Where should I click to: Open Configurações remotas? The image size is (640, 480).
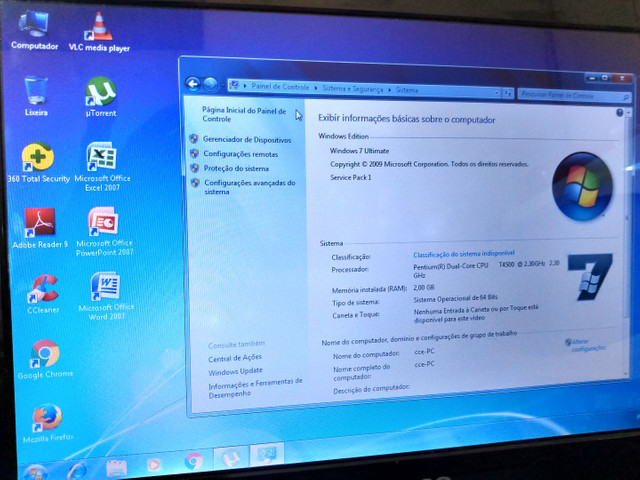pyautogui.click(x=240, y=154)
